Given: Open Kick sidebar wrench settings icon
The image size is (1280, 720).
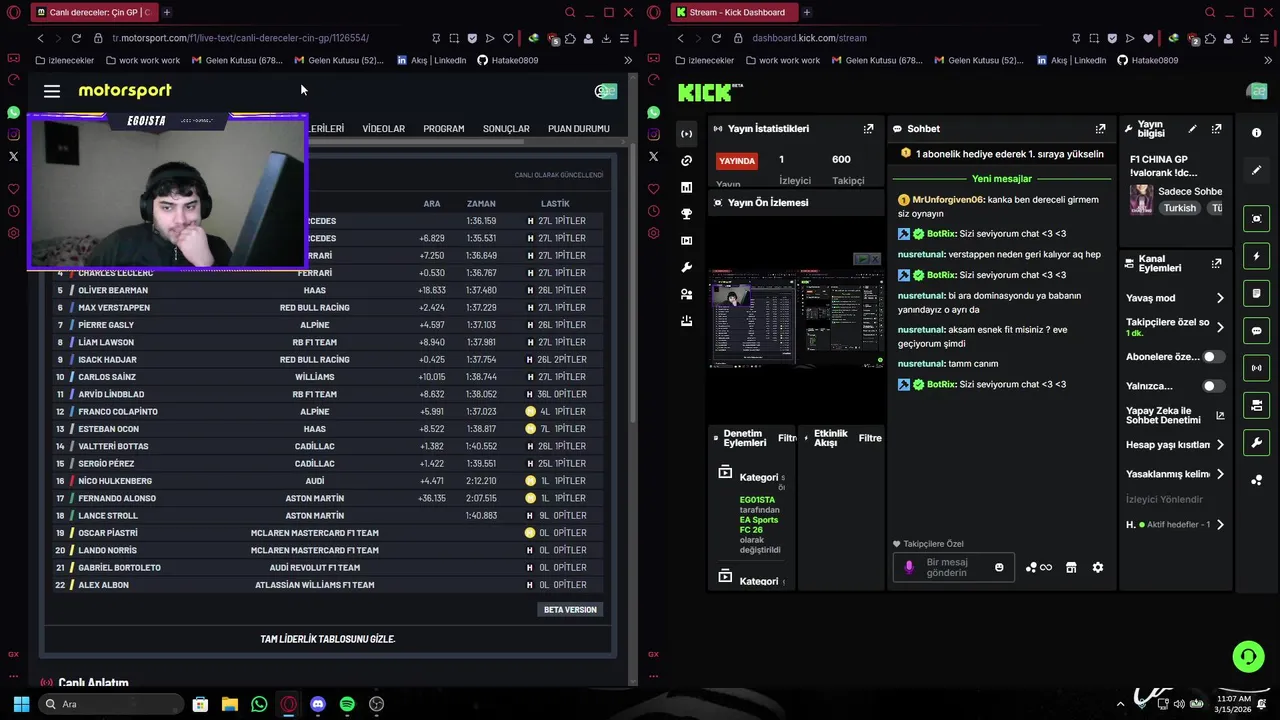Looking at the screenshot, I should click(x=686, y=267).
